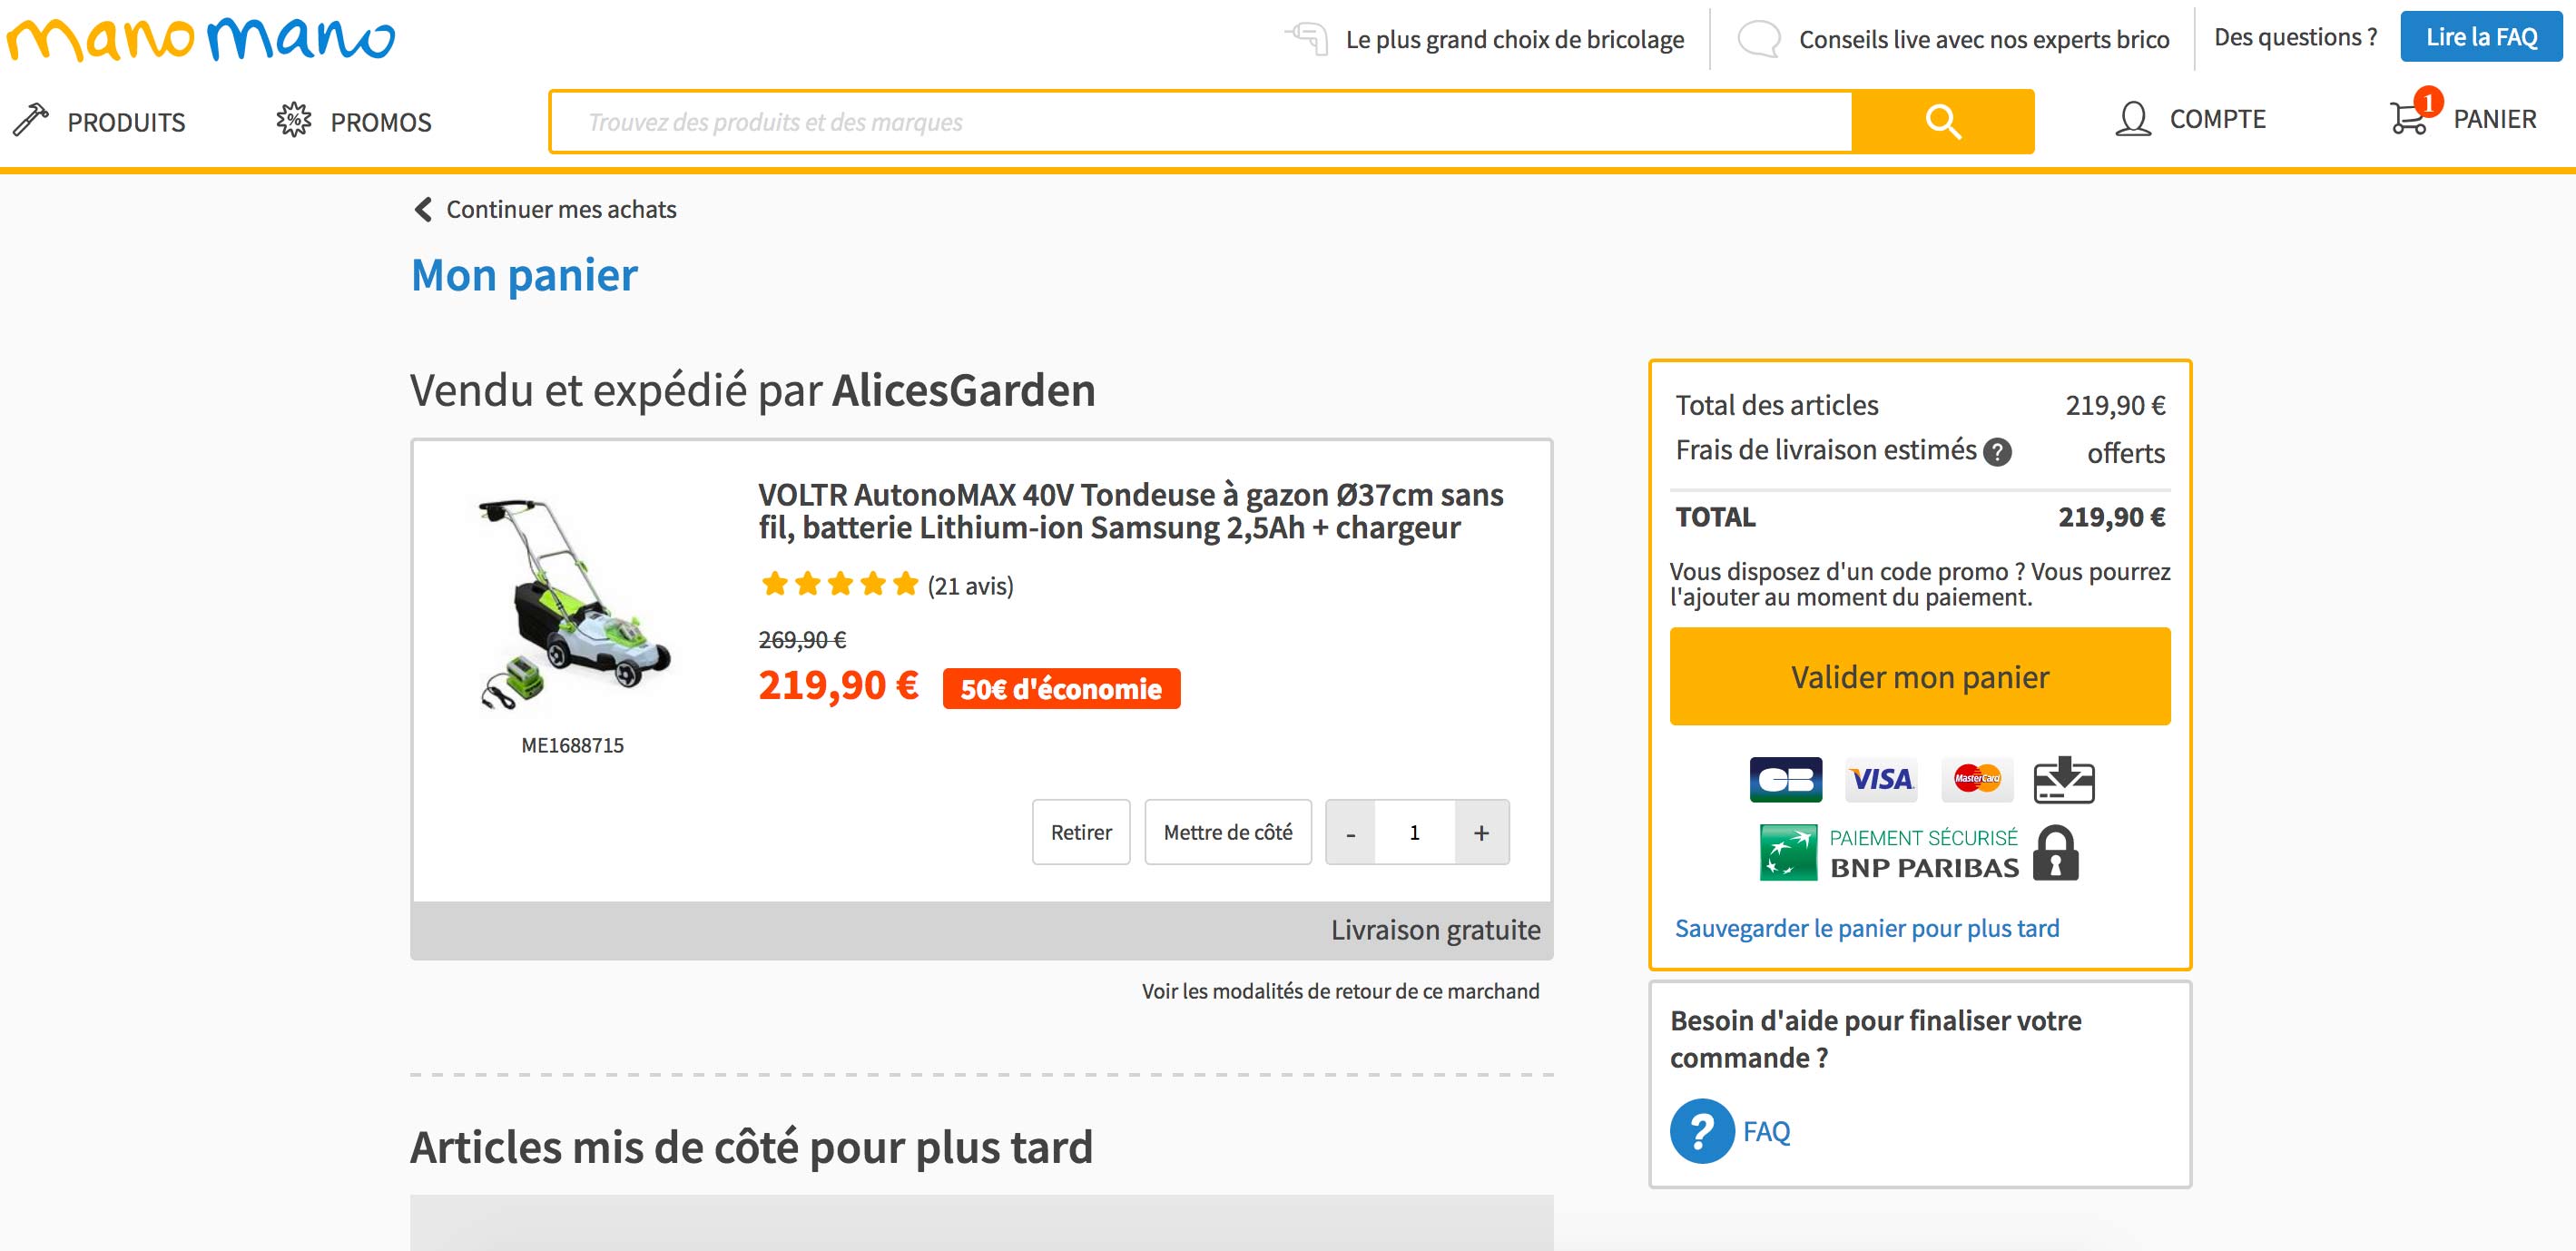Click the shopping cart icon with badge
Image resolution: width=2576 pixels, height=1251 pixels.
[2414, 113]
